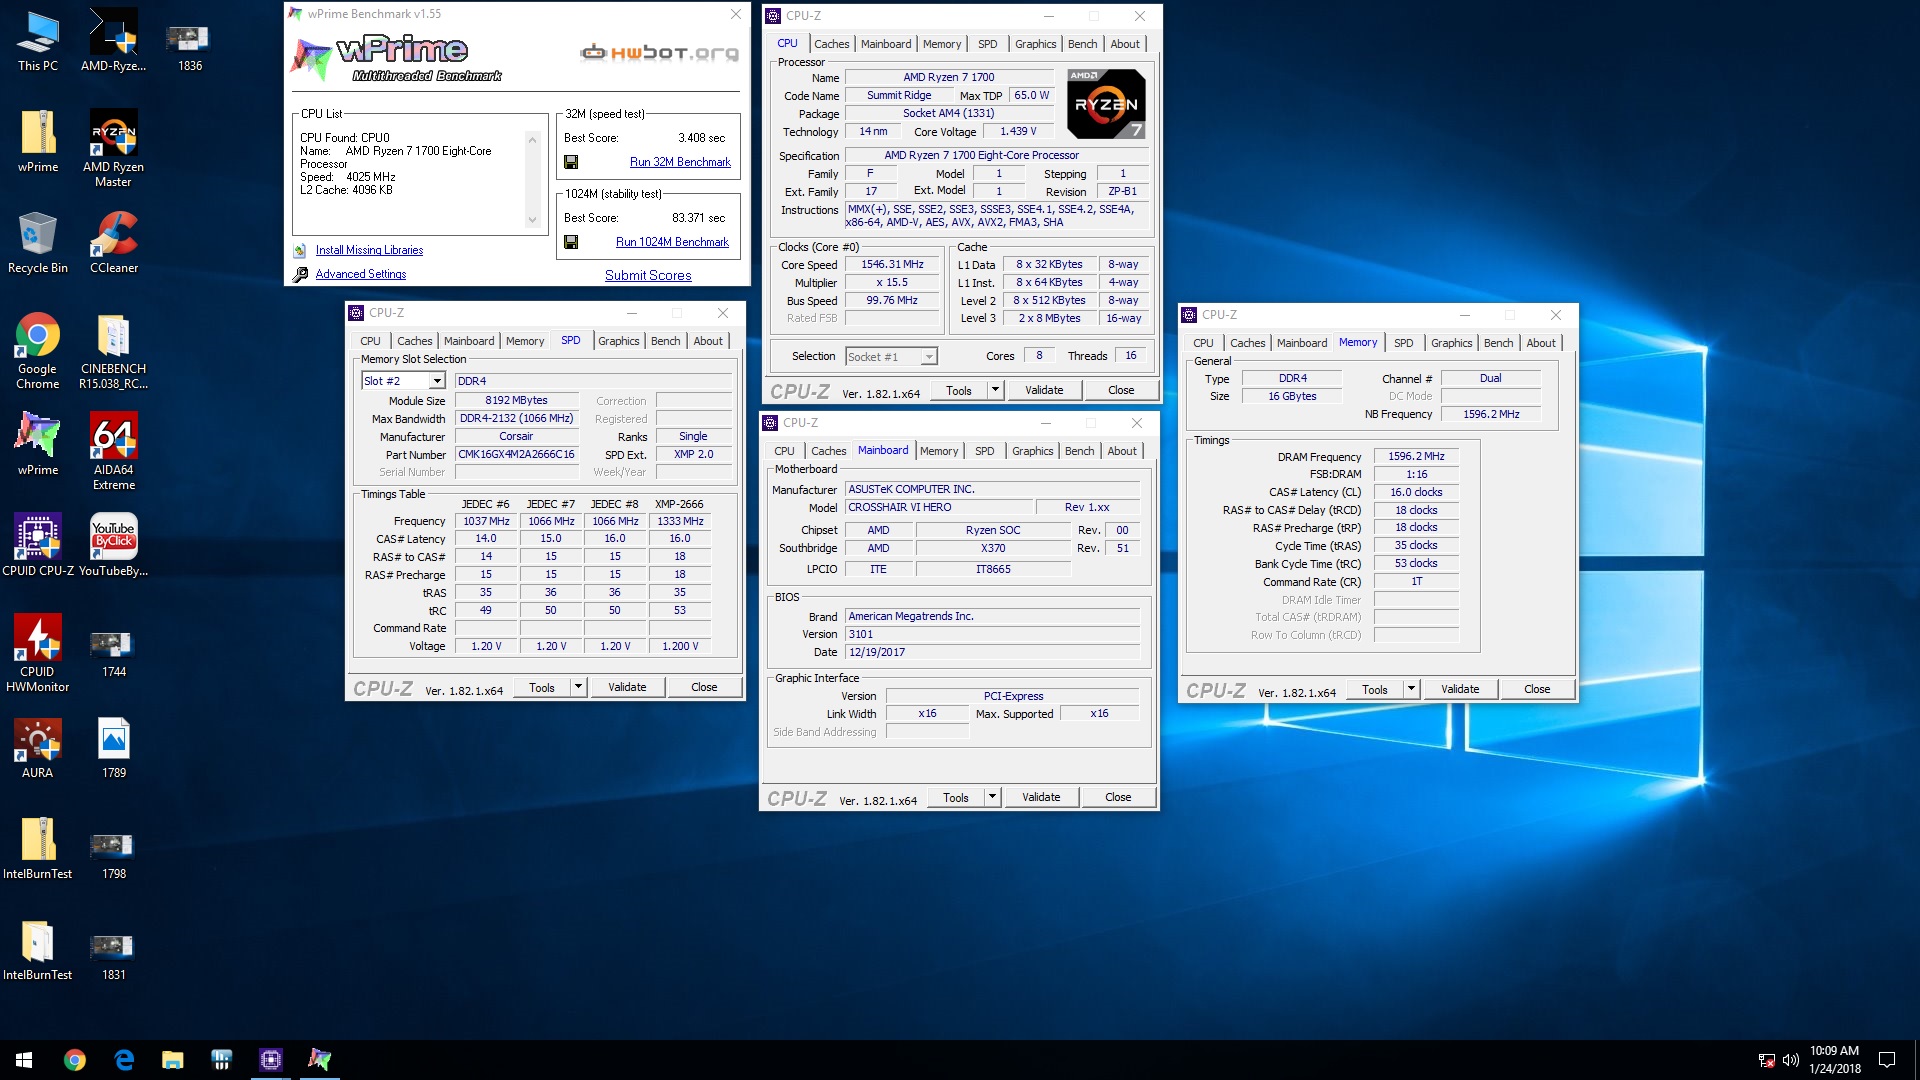1920x1080 pixels.
Task: Click the Part Number field CMK16GX4M2A2666C16
Action: [x=517, y=454]
